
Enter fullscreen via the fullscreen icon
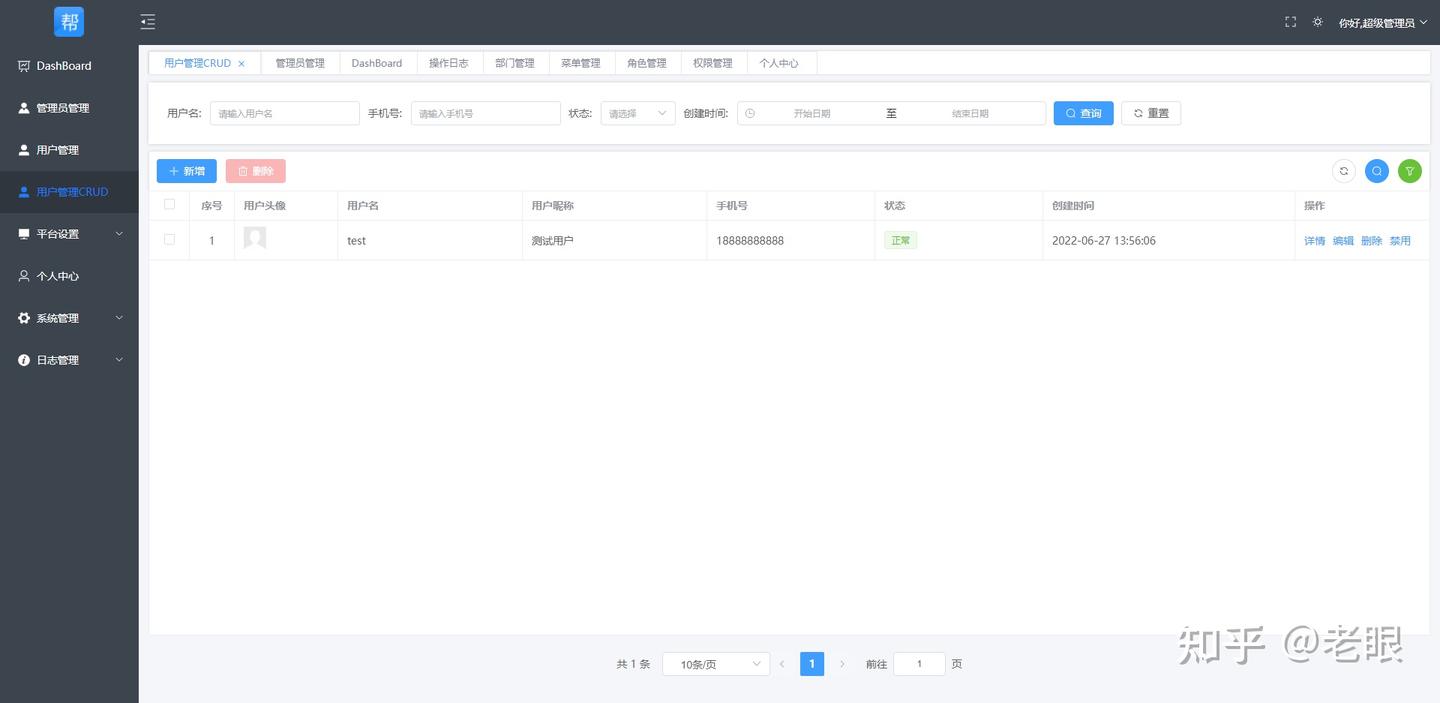[1289, 20]
